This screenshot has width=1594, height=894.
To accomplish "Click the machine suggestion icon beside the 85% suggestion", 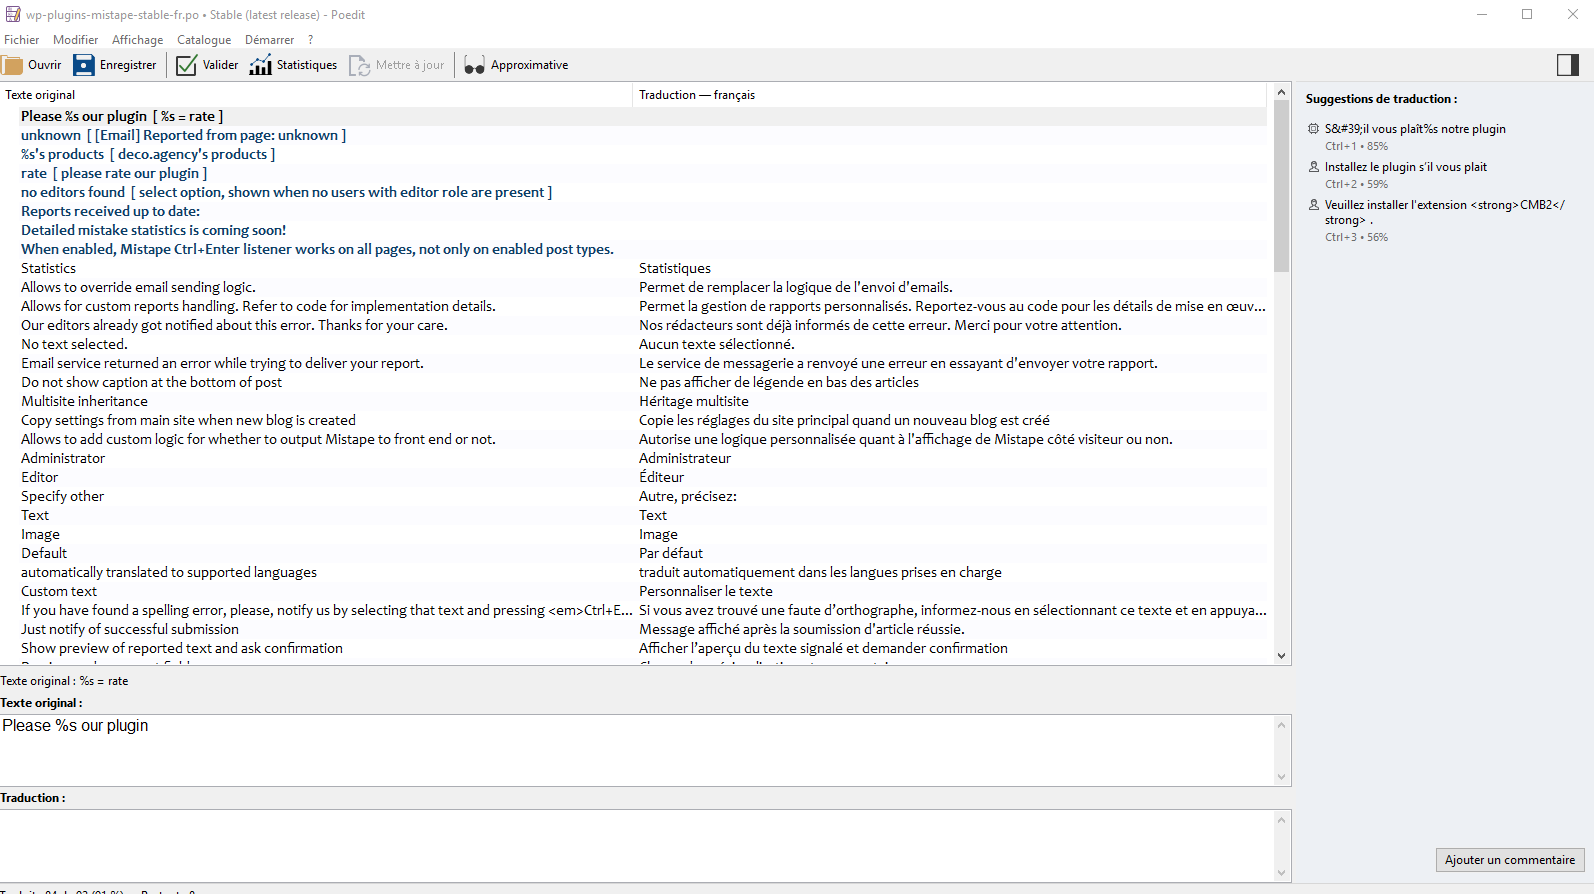I will pyautogui.click(x=1313, y=129).
